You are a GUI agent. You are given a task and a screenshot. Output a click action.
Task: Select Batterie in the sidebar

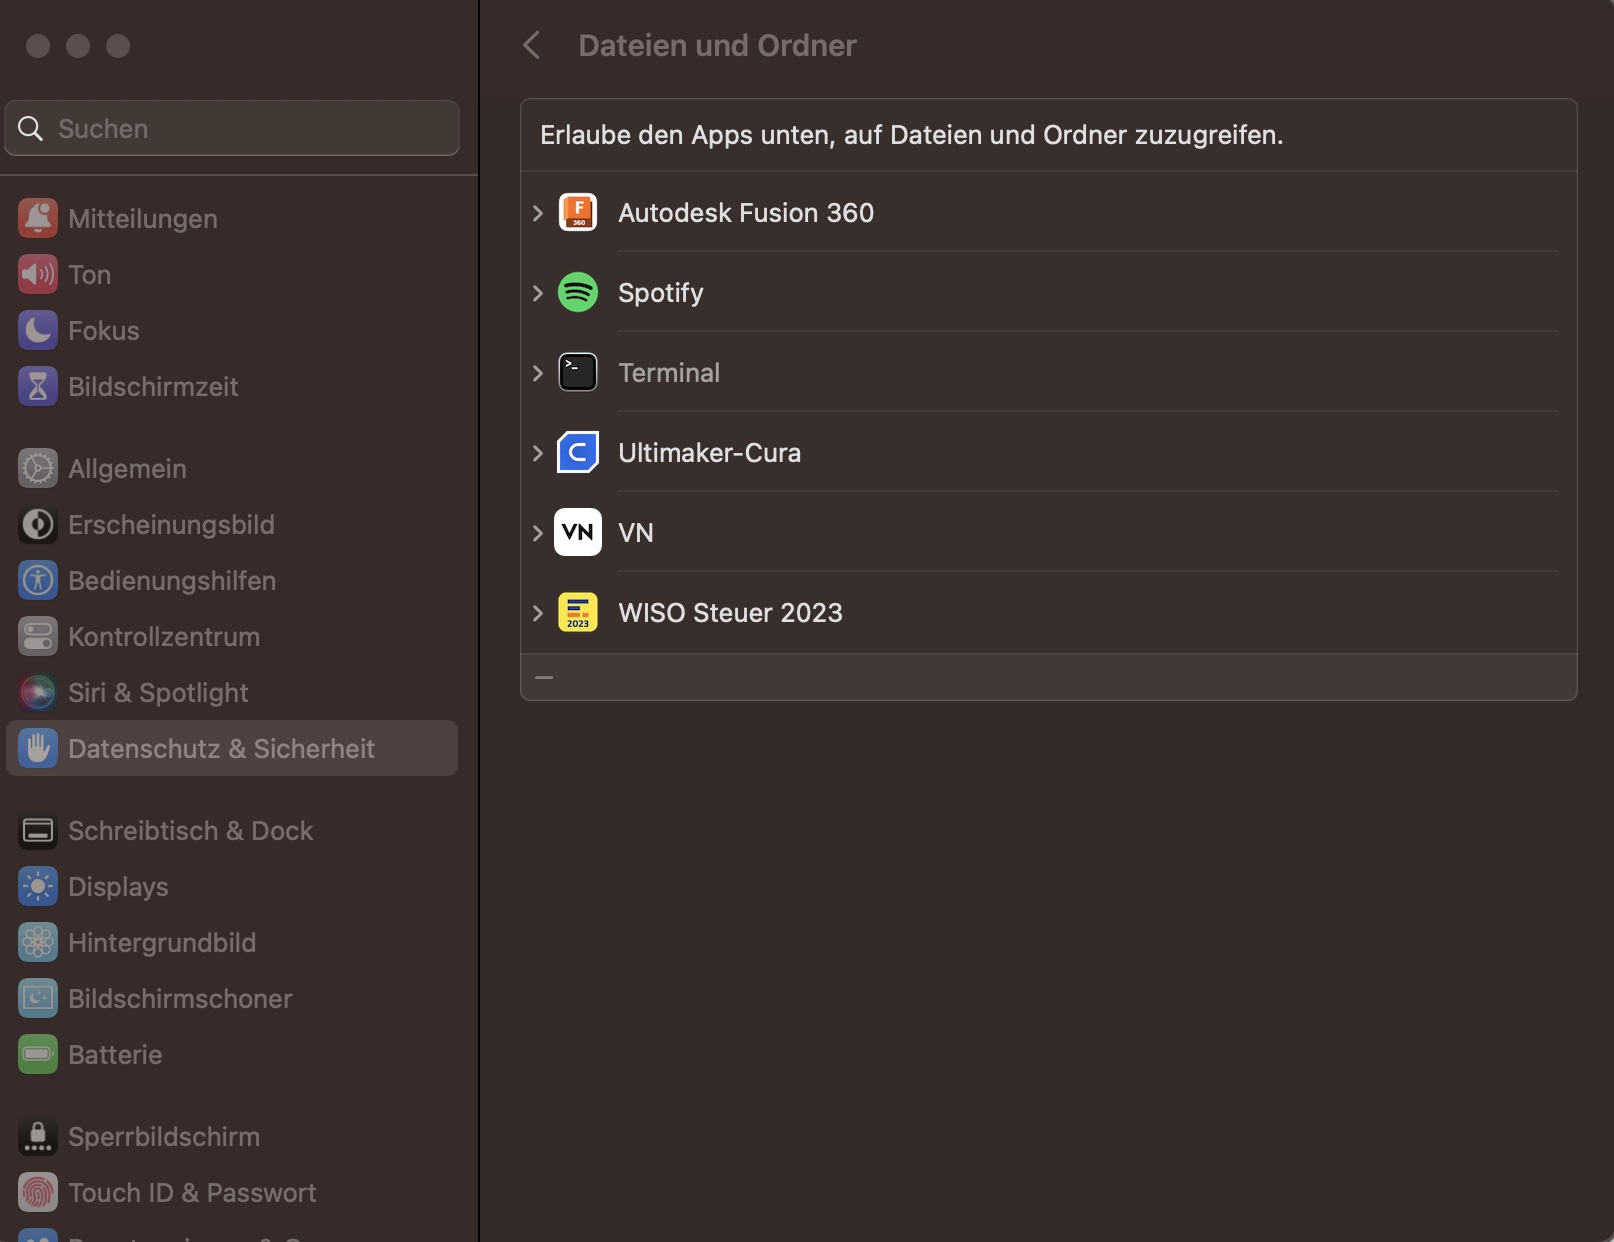pos(232,1054)
